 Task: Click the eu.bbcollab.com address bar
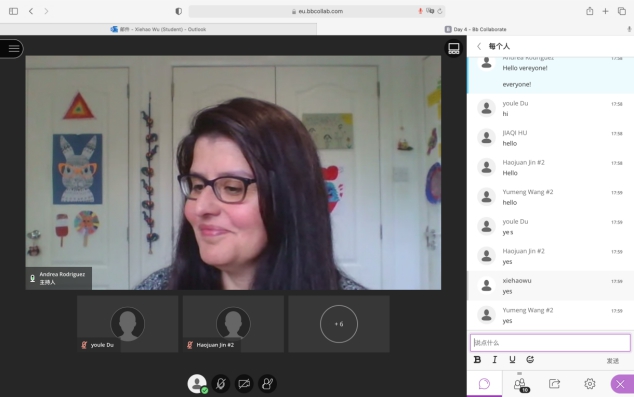317,11
